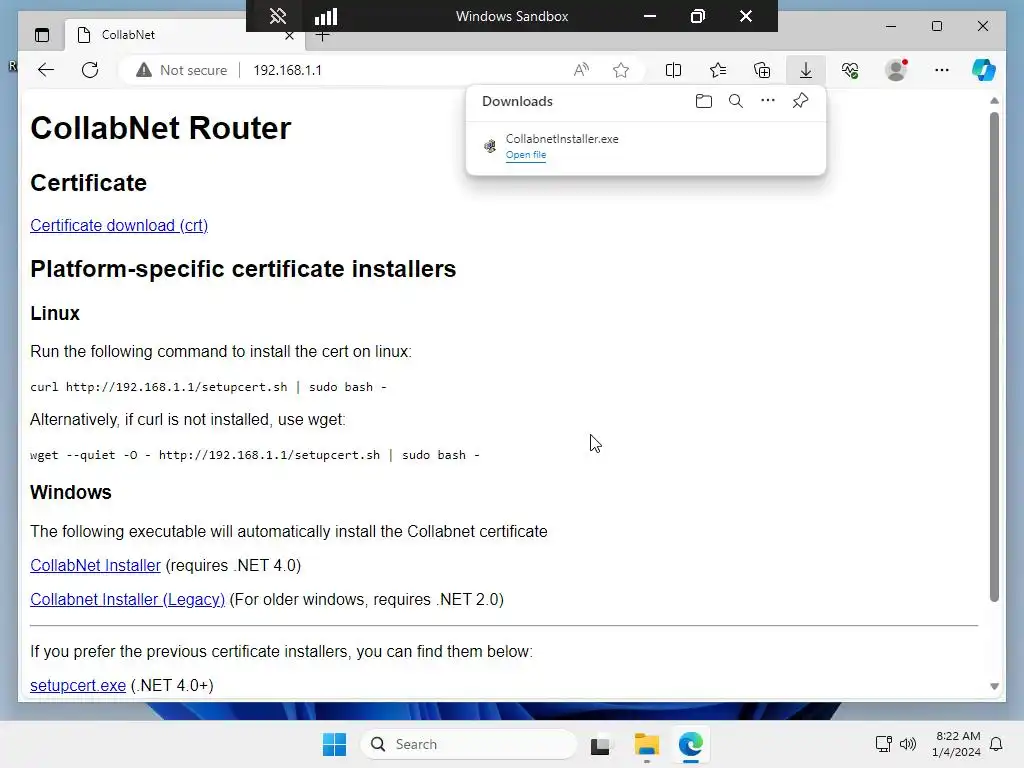1024x768 pixels.
Task: Toggle the Downloads toolbar button
Action: click(x=806, y=70)
